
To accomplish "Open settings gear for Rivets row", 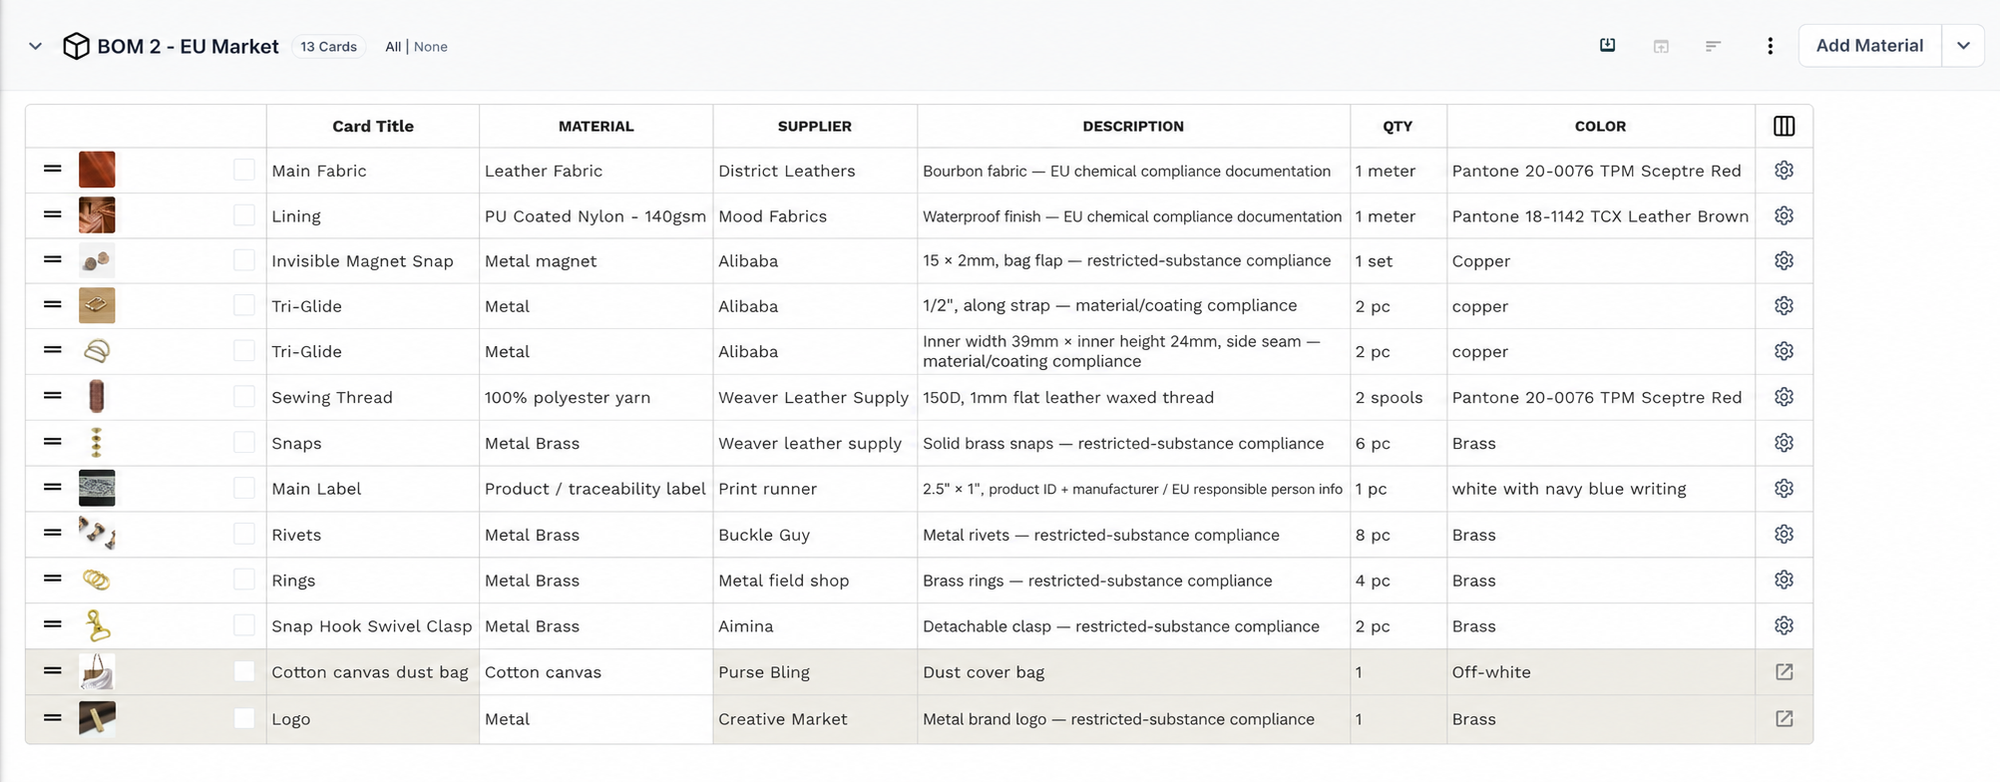I will 1784,534.
